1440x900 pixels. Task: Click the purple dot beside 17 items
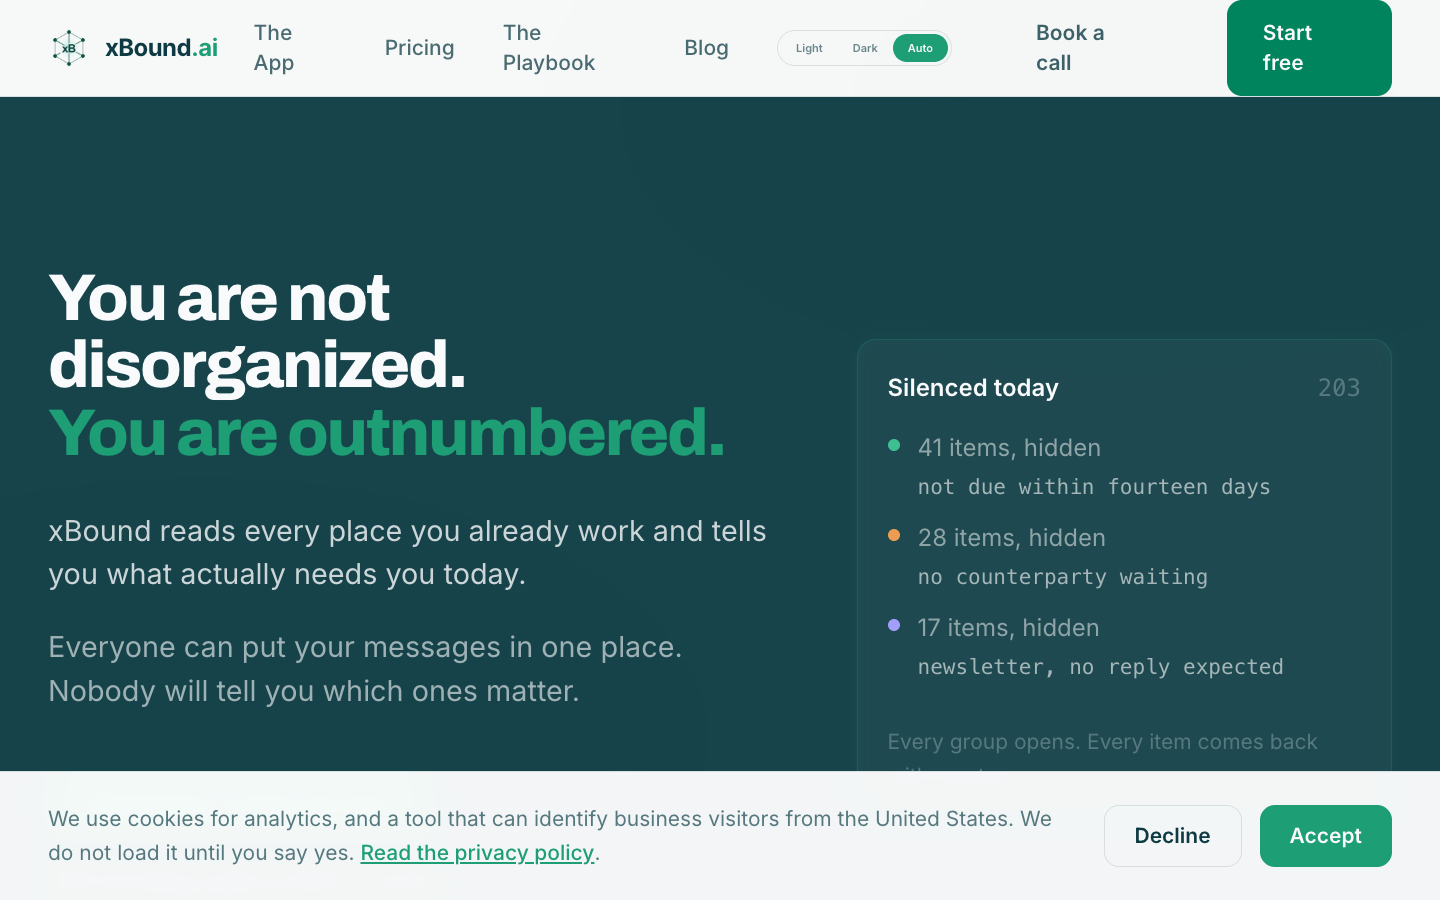coord(894,625)
